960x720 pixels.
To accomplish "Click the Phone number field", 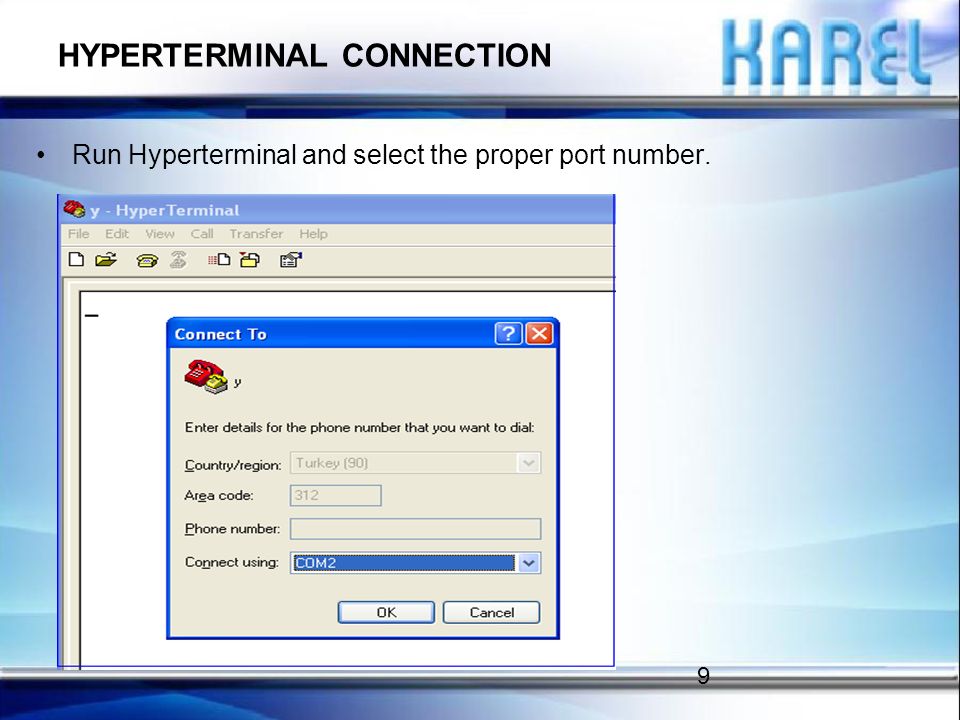I will tap(415, 529).
